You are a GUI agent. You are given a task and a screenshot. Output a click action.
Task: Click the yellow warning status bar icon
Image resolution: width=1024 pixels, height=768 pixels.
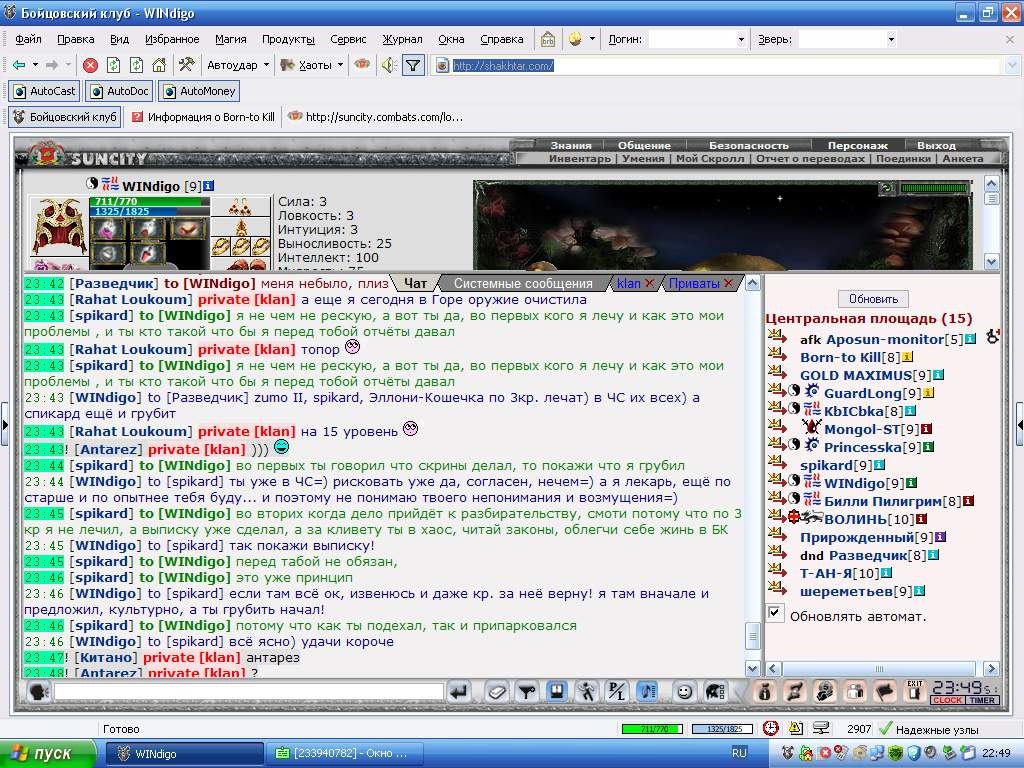click(x=796, y=728)
